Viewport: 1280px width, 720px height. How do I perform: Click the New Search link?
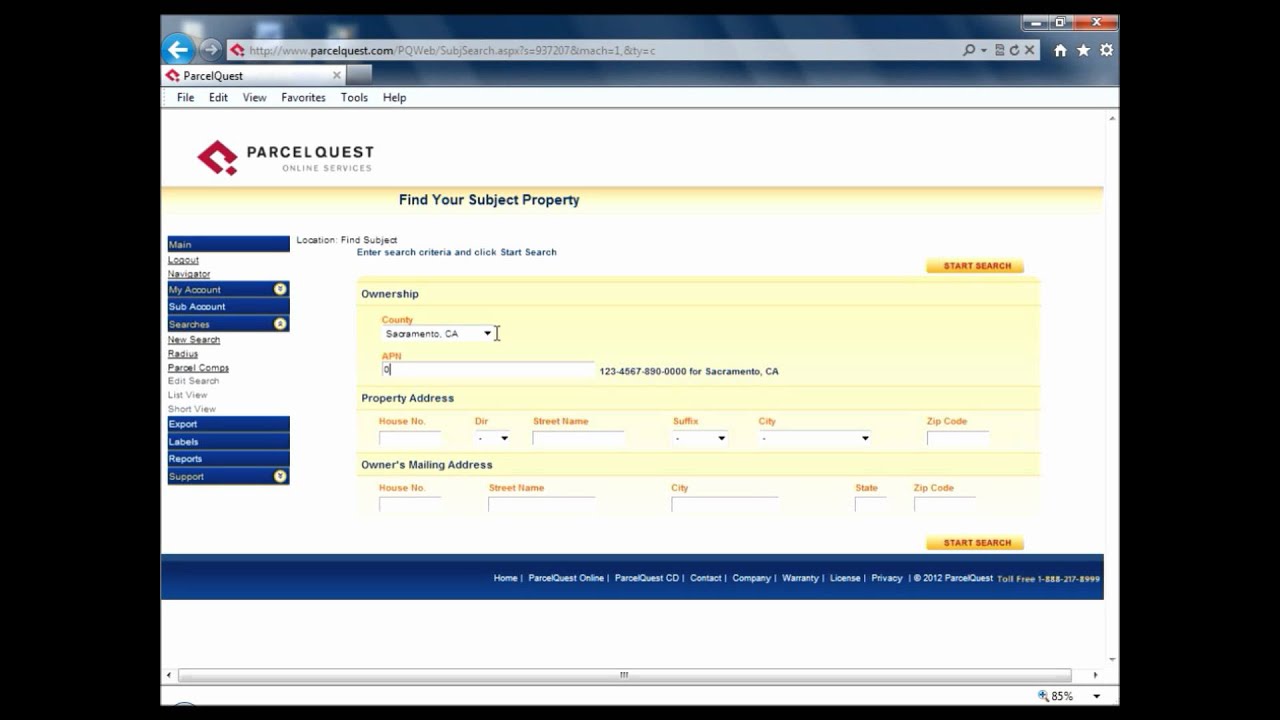click(194, 340)
